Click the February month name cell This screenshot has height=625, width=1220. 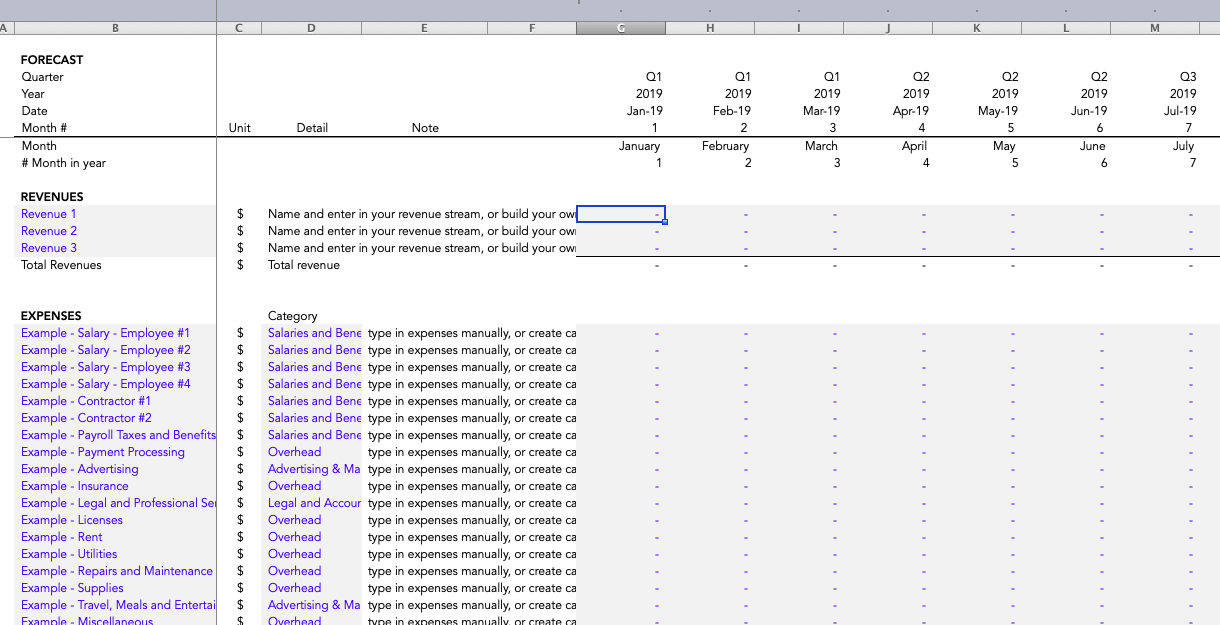[725, 146]
